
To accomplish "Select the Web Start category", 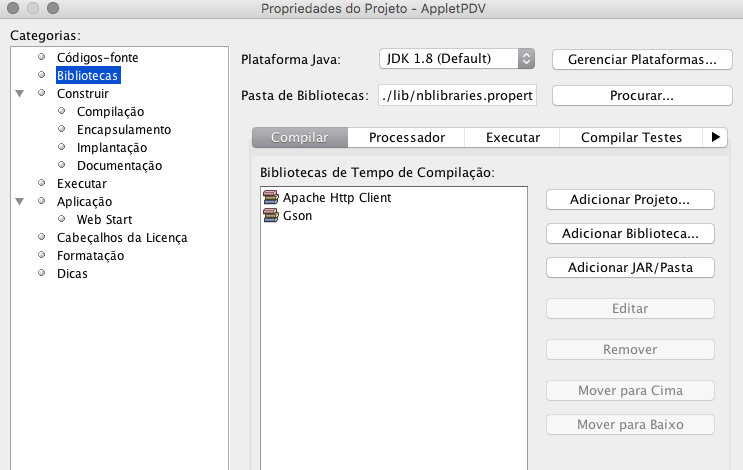I will 104,220.
